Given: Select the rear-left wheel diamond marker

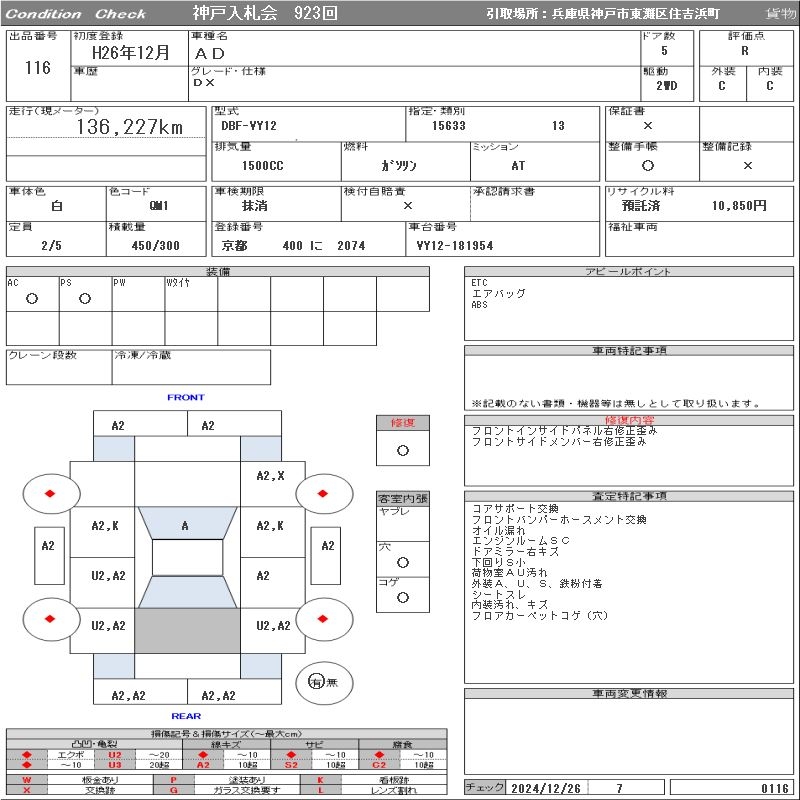Looking at the screenshot, I should (x=50, y=618).
